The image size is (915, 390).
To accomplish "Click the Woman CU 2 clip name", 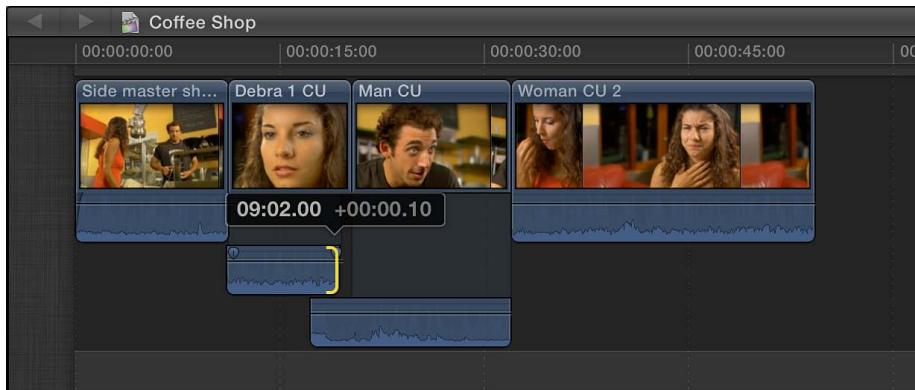I will [x=570, y=91].
